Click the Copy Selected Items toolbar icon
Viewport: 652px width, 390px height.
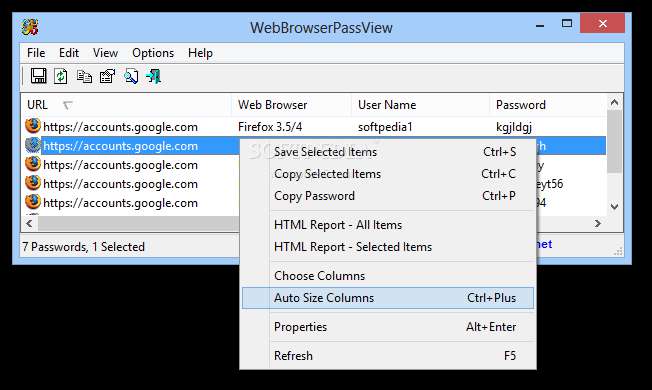pyautogui.click(x=84, y=77)
